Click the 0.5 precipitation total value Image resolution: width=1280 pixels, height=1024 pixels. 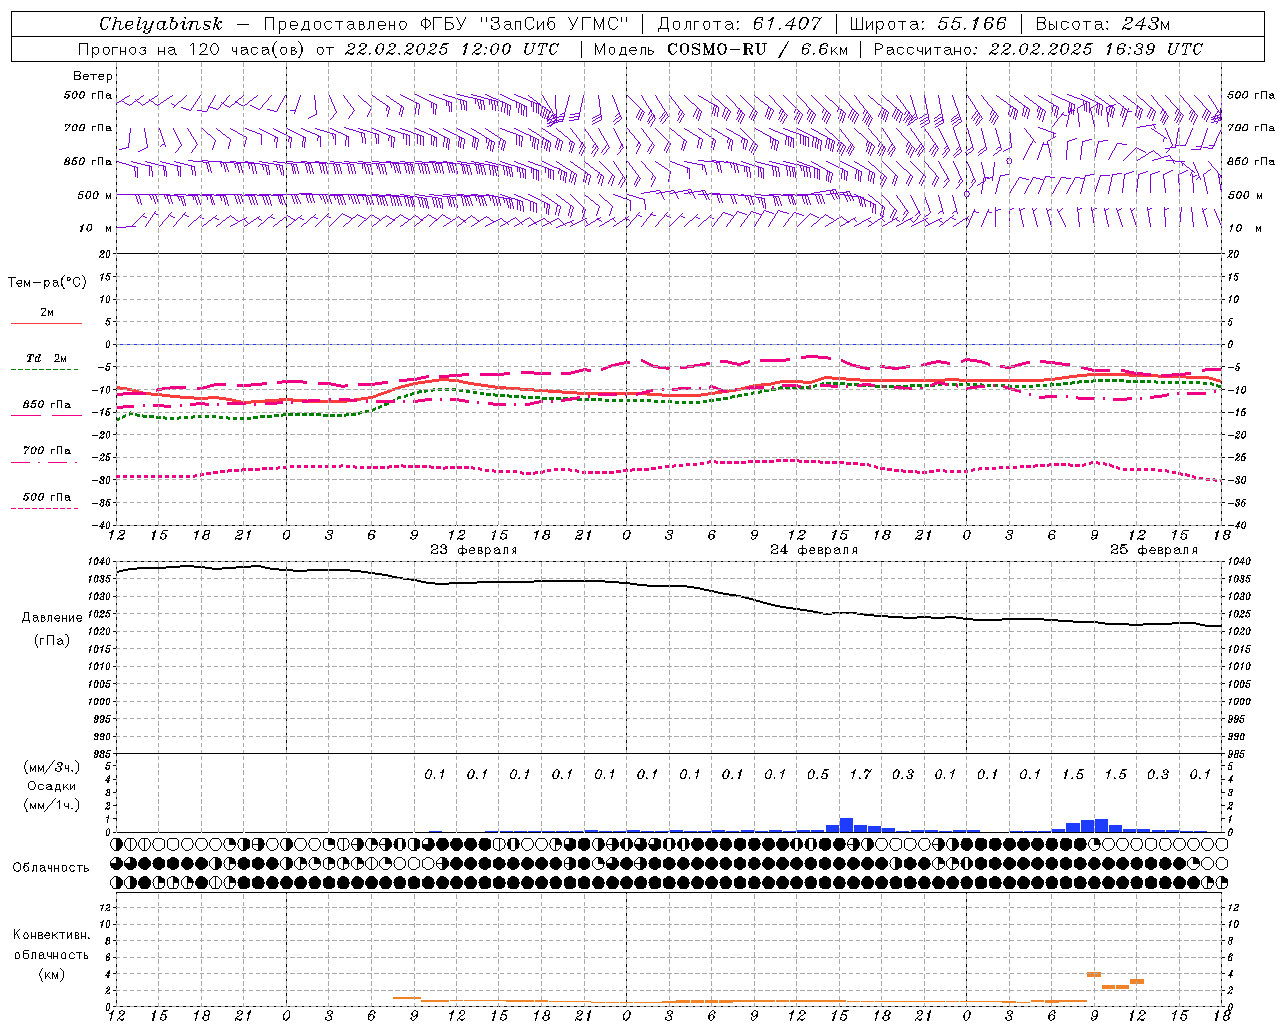[818, 774]
